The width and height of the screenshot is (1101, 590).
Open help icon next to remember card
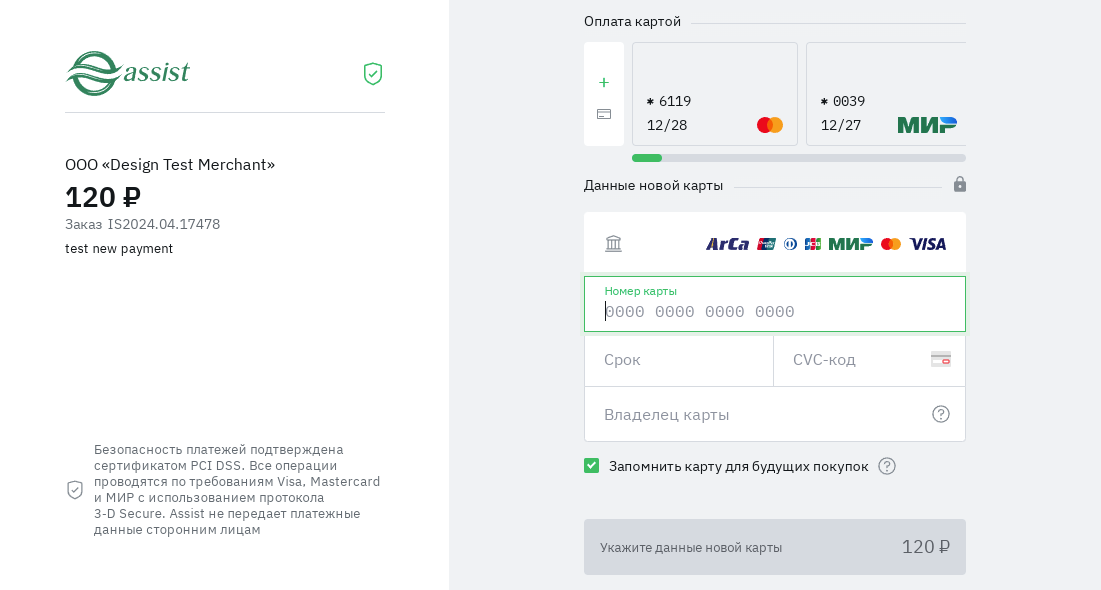click(x=887, y=466)
